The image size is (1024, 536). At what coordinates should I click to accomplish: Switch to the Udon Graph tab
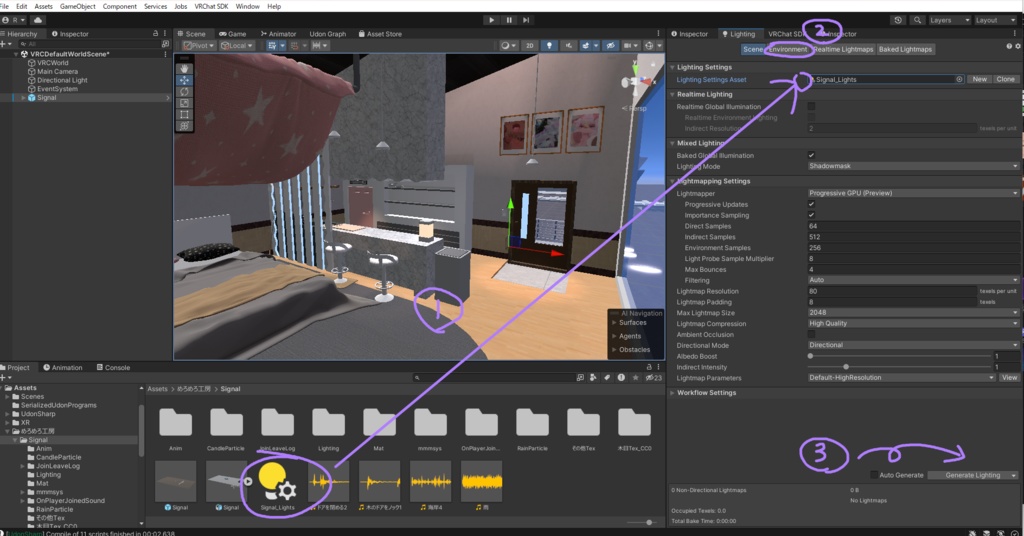(327, 33)
